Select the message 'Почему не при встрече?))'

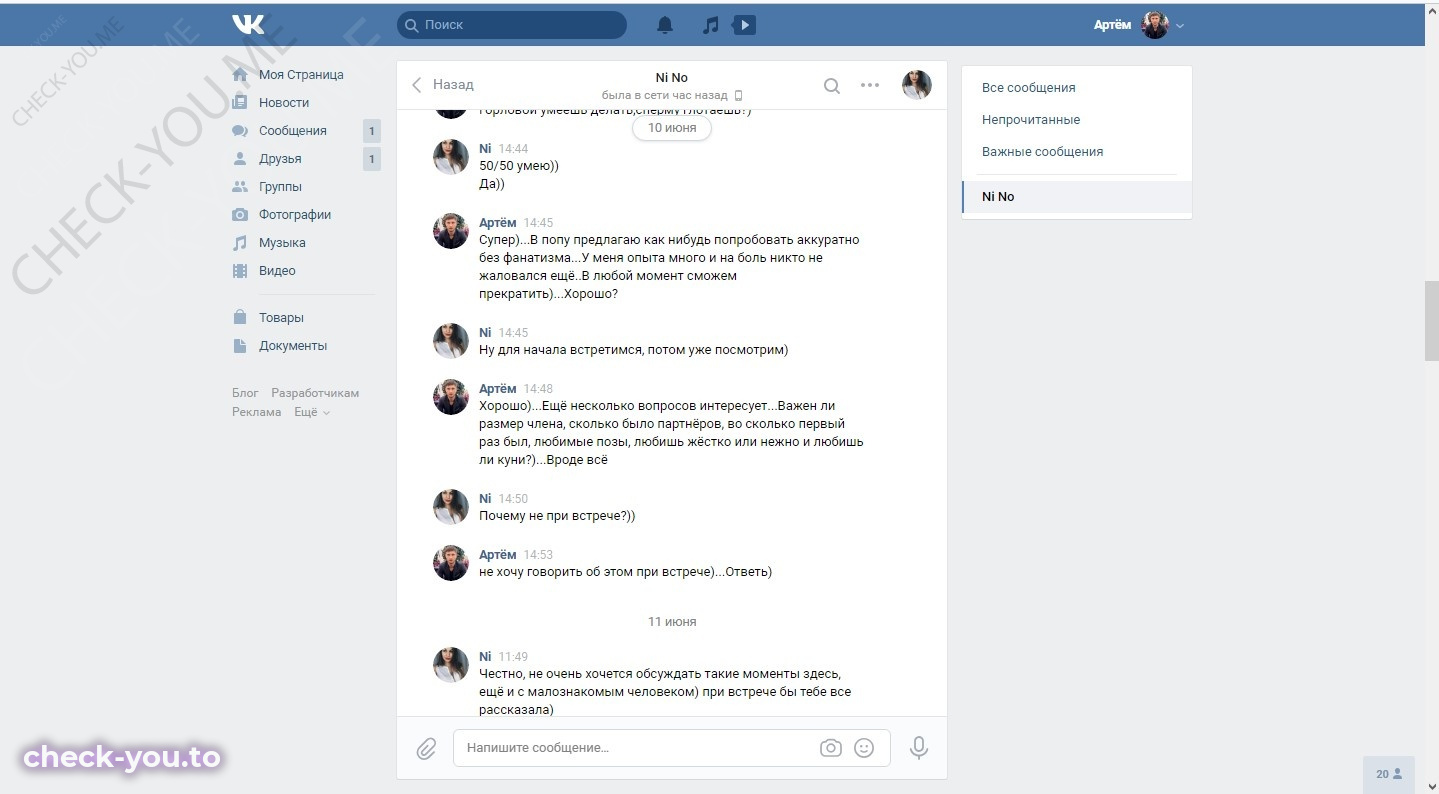557,516
